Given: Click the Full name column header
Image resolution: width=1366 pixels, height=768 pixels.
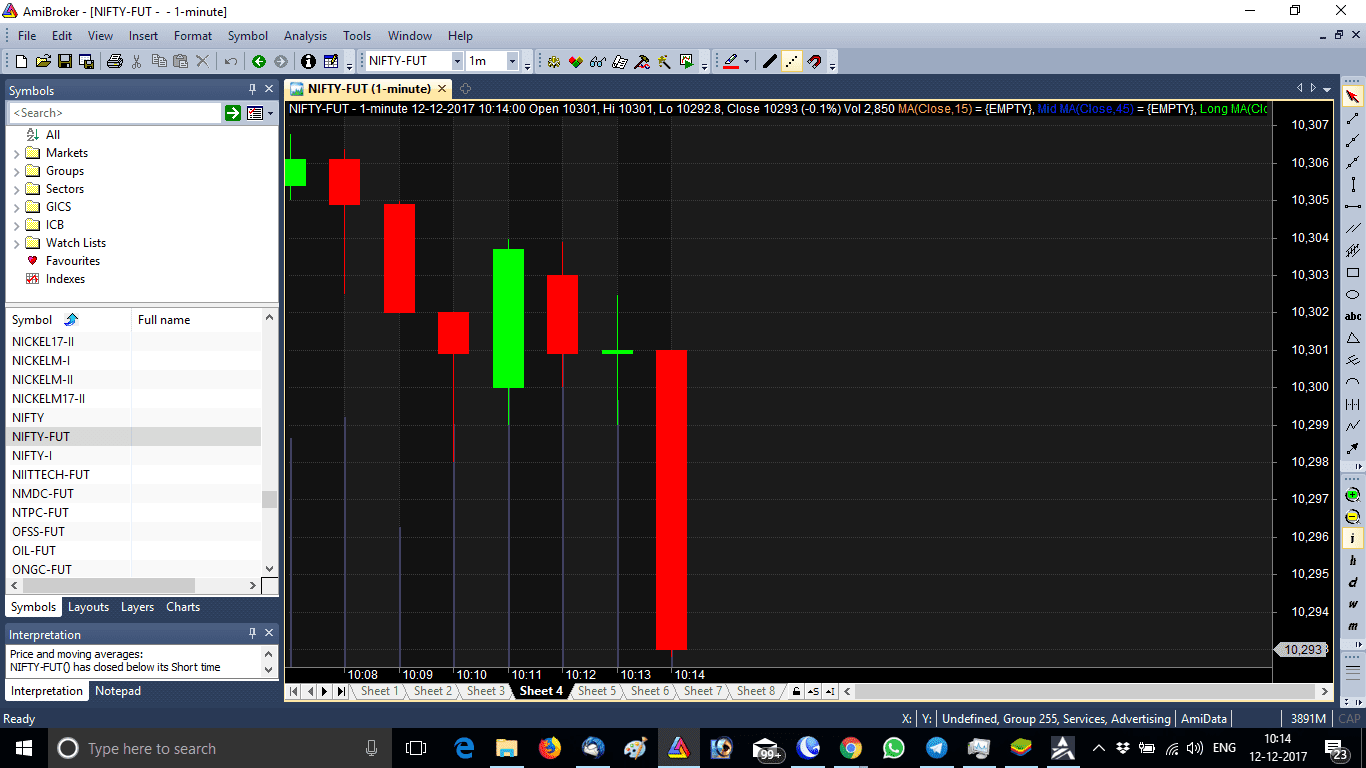Looking at the screenshot, I should pos(196,320).
